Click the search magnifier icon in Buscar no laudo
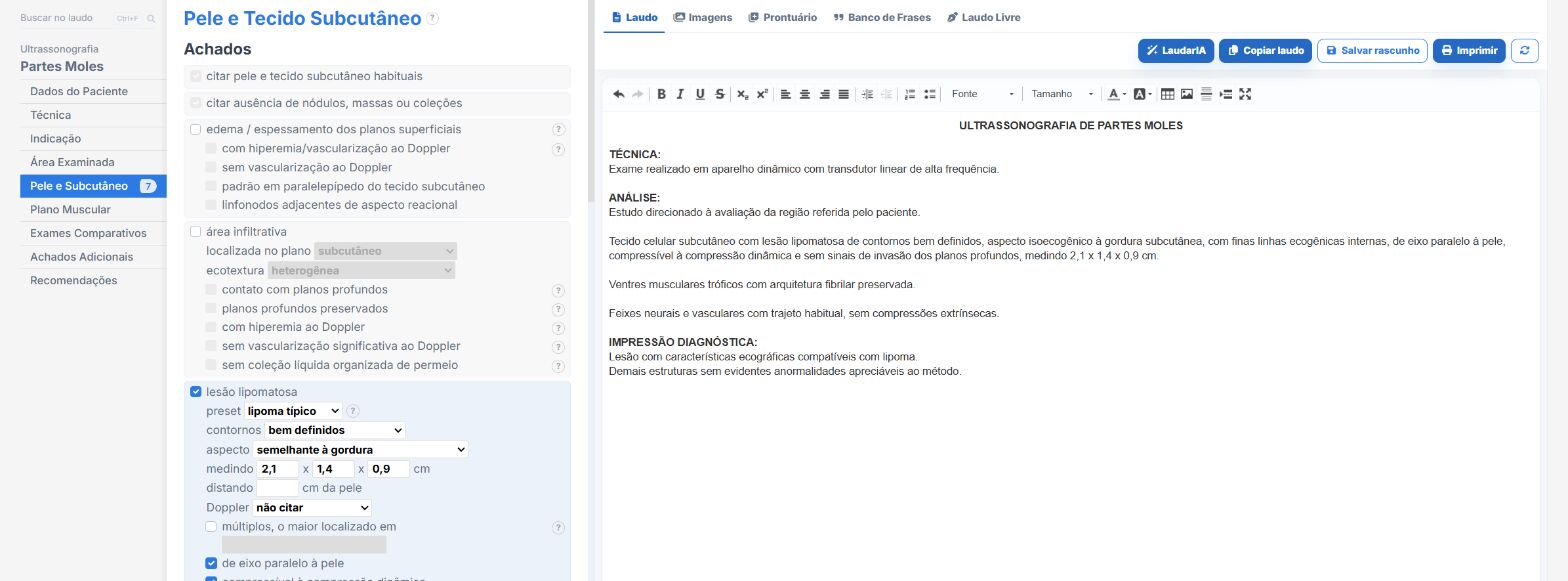 [x=151, y=18]
